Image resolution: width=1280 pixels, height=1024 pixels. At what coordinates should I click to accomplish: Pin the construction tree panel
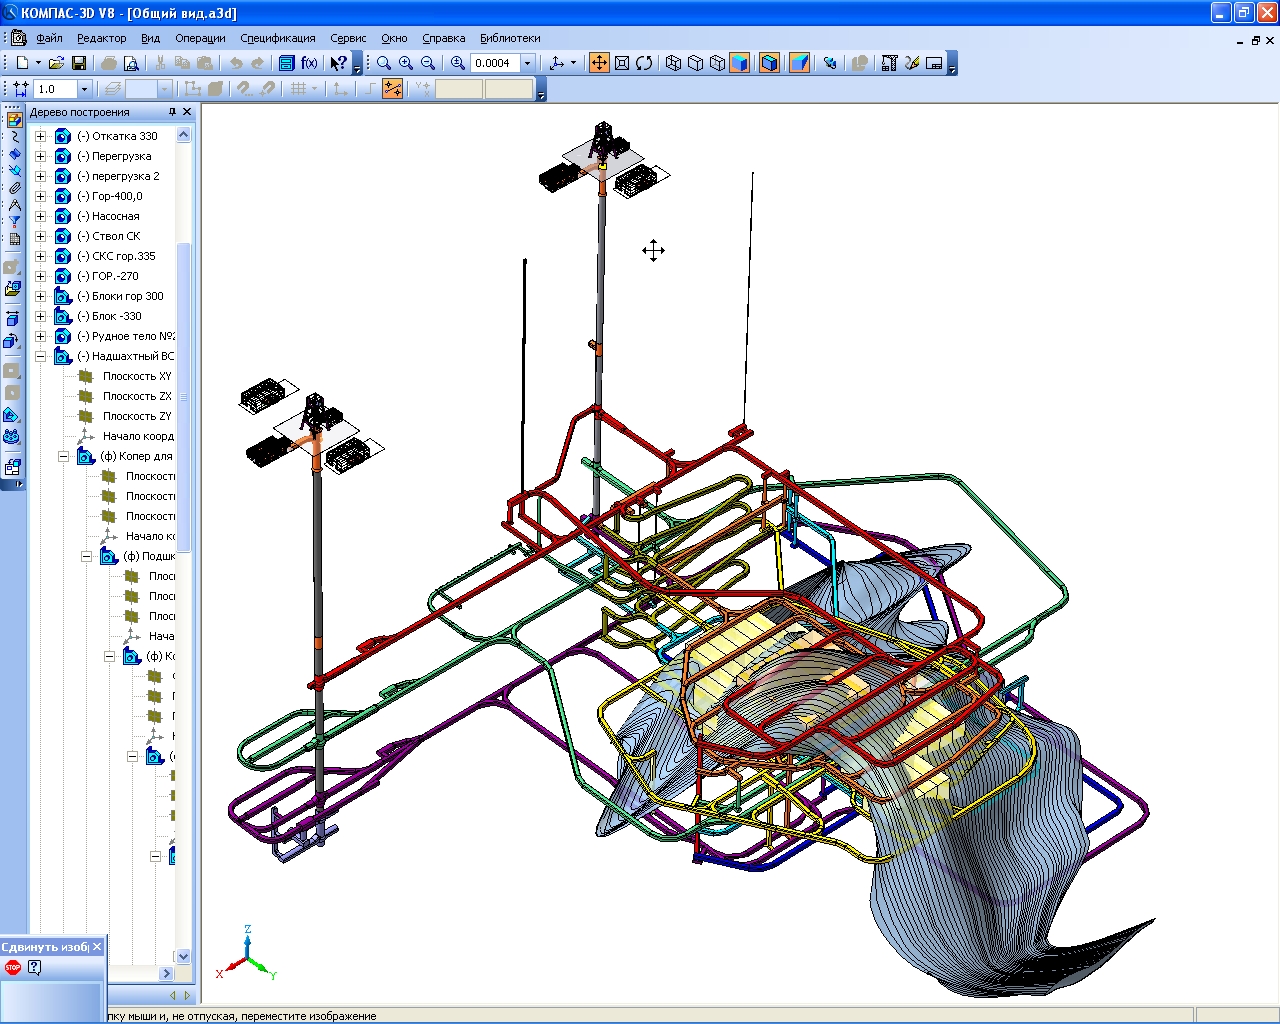click(x=172, y=112)
